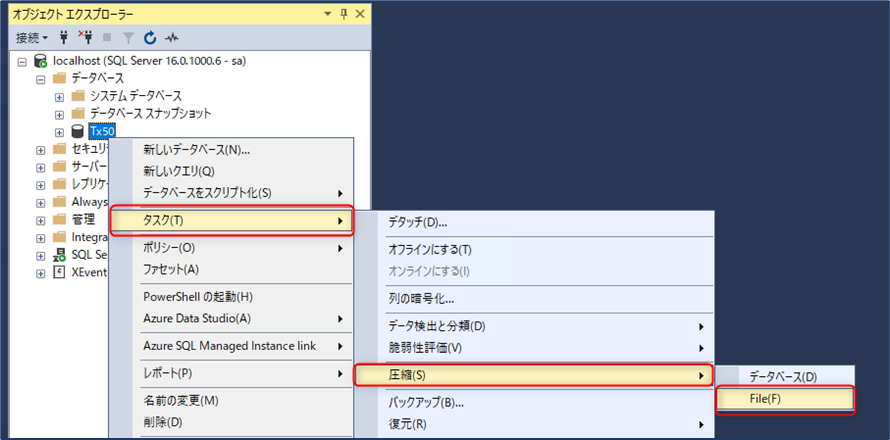Image resolution: width=890 pixels, height=440 pixels.
Task: Click the disconnect plug icon with red X
Action: pyautogui.click(x=86, y=38)
